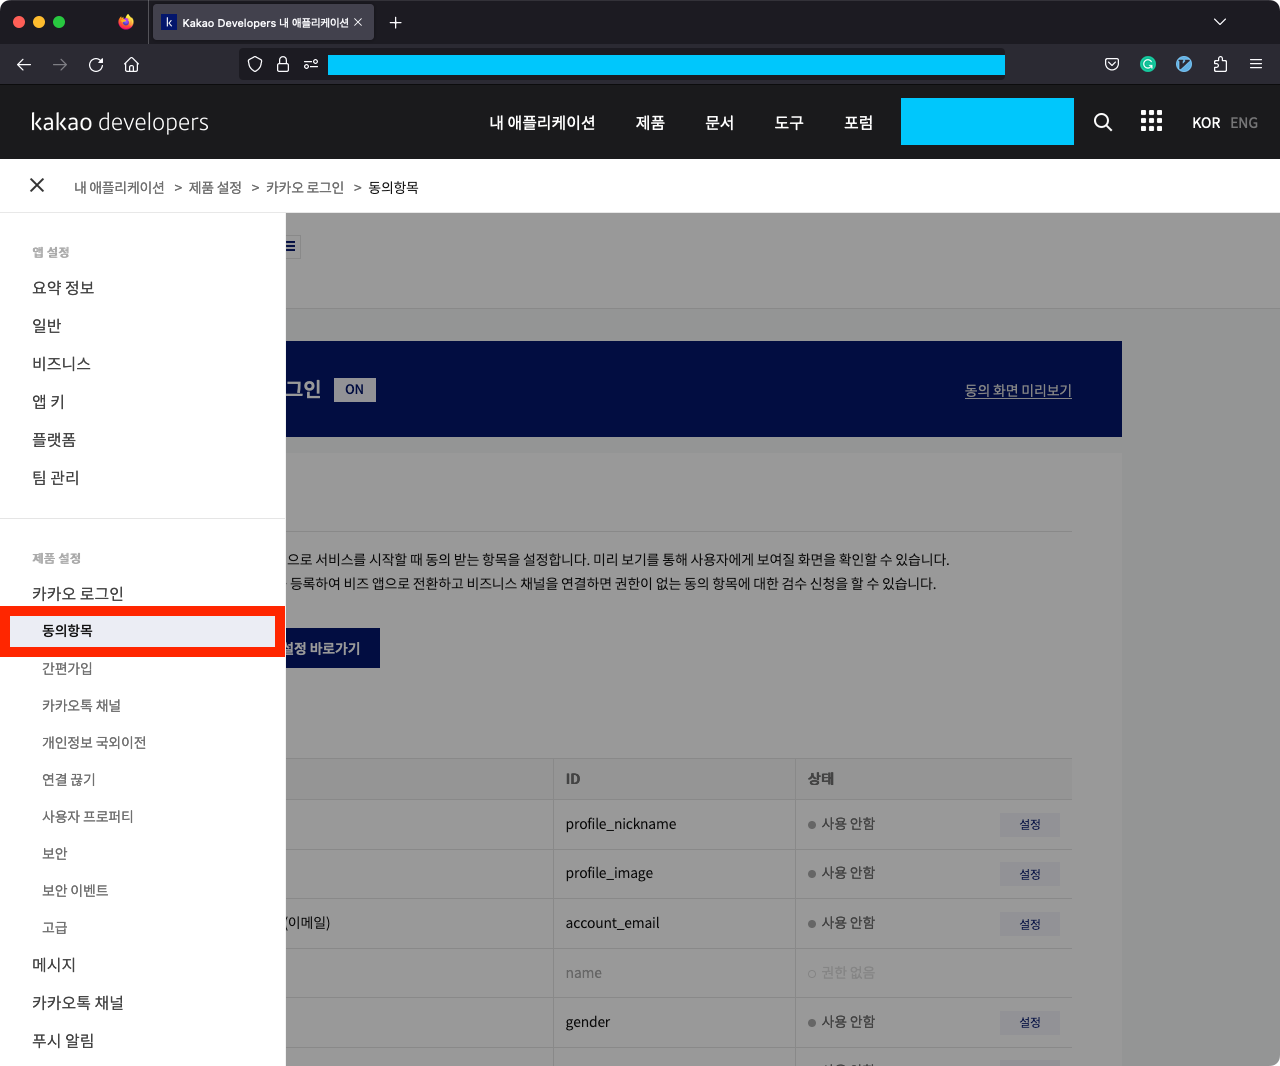This screenshot has height=1066, width=1280.
Task: Switch language to ENG
Action: [x=1244, y=123]
